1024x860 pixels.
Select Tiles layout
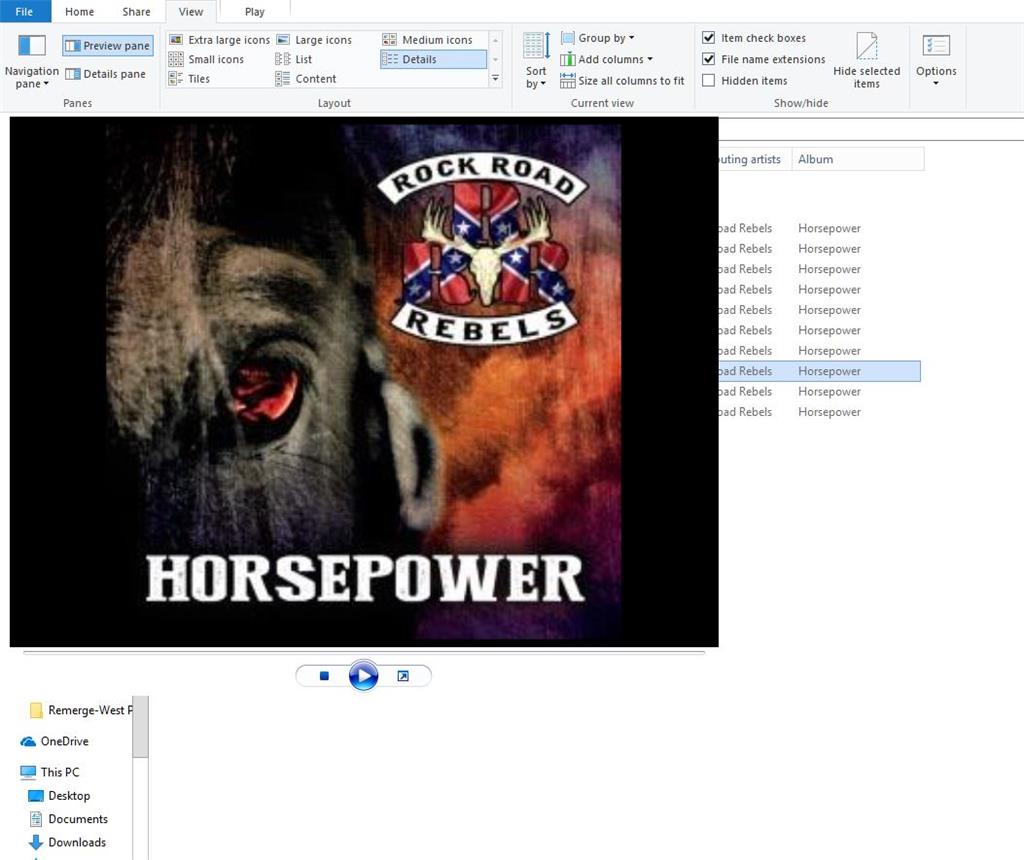tap(189, 79)
